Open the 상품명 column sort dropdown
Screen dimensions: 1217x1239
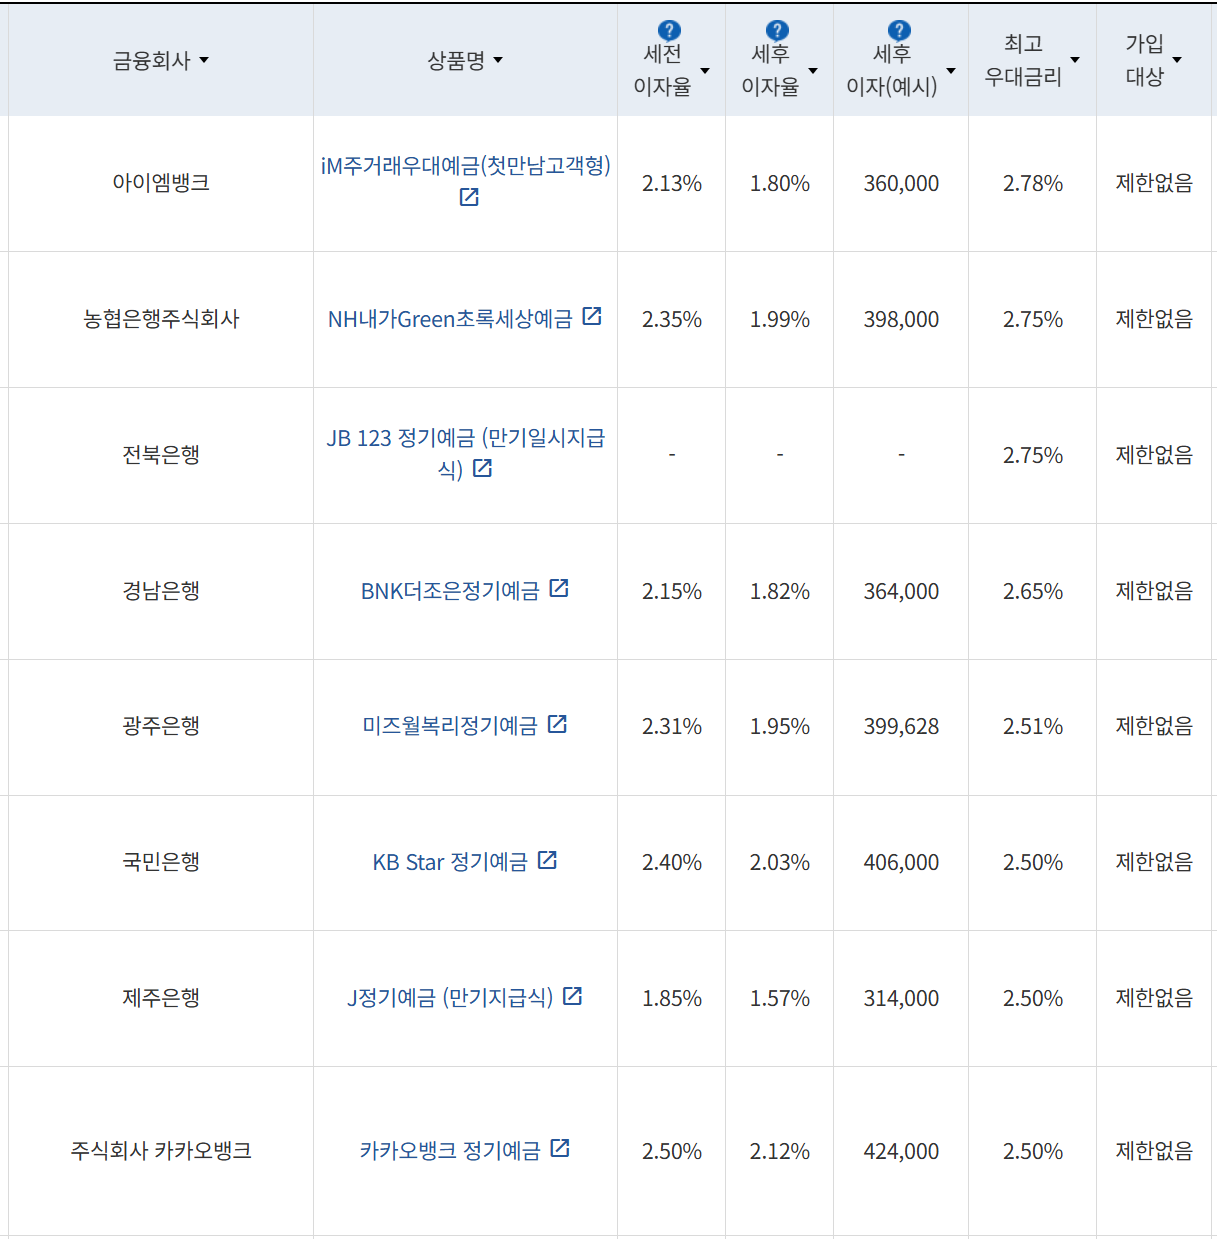(499, 60)
